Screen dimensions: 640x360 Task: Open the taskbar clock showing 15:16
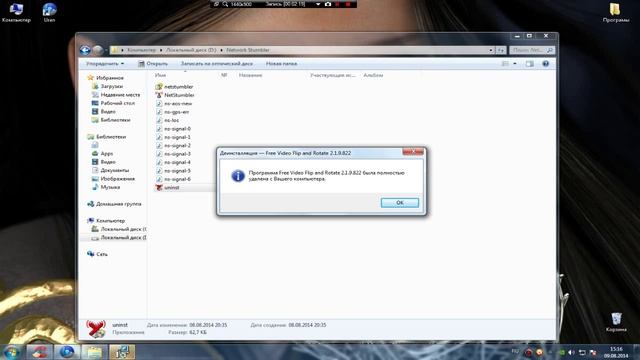[616, 352]
